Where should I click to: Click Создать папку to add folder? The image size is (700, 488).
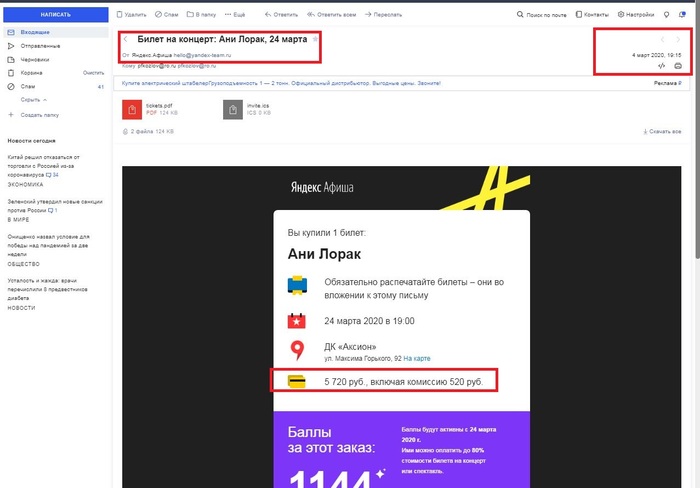tap(39, 115)
